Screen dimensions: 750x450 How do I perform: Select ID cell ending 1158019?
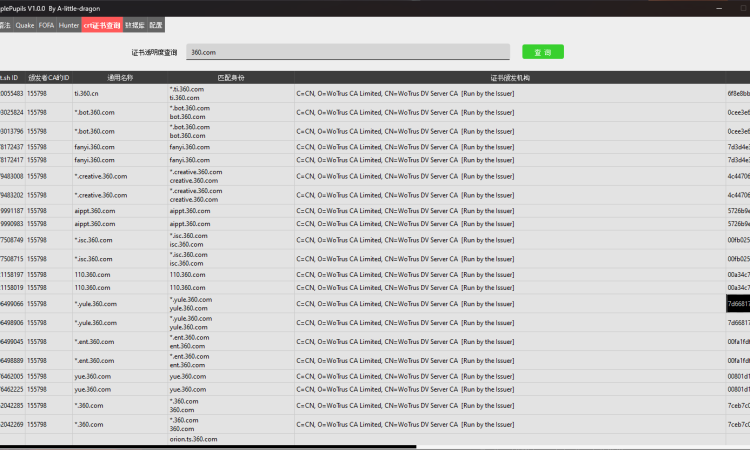(12, 287)
